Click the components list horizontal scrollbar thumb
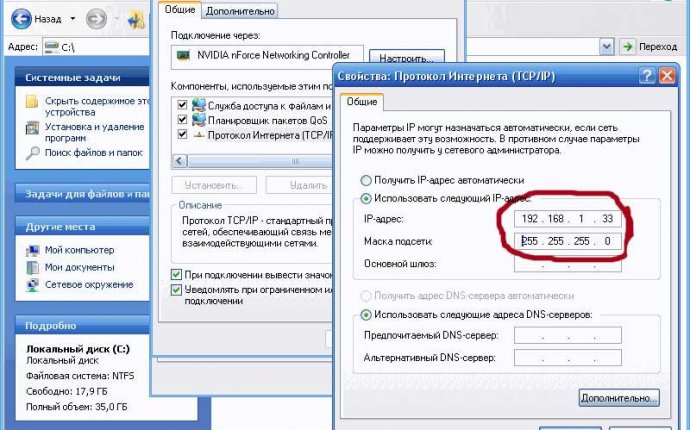This screenshot has width=690, height=430. [x=261, y=161]
